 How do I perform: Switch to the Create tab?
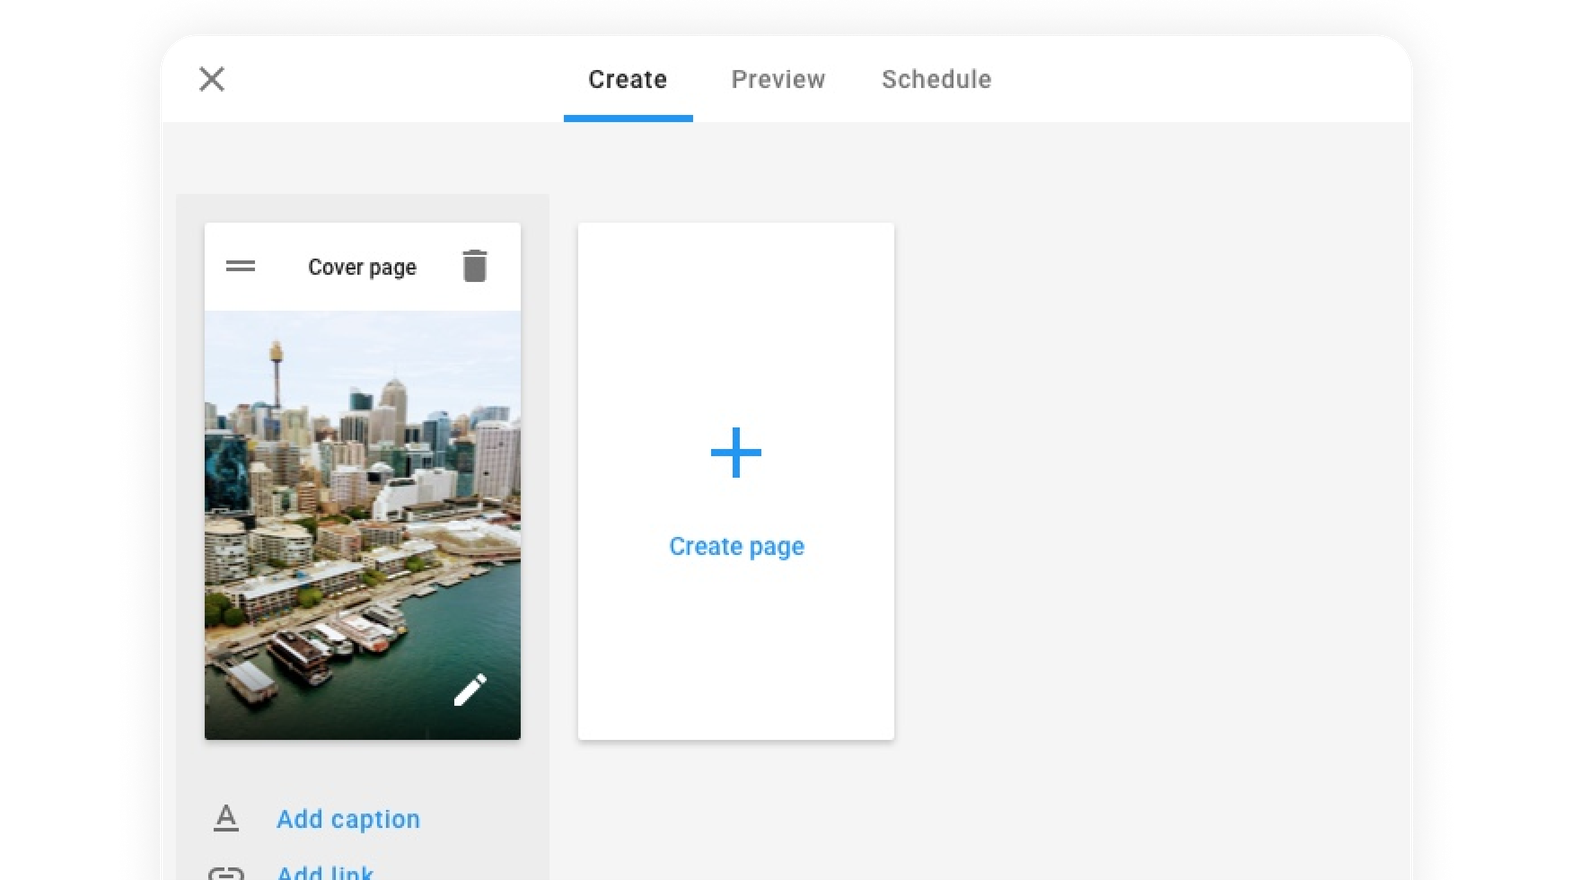tap(628, 80)
